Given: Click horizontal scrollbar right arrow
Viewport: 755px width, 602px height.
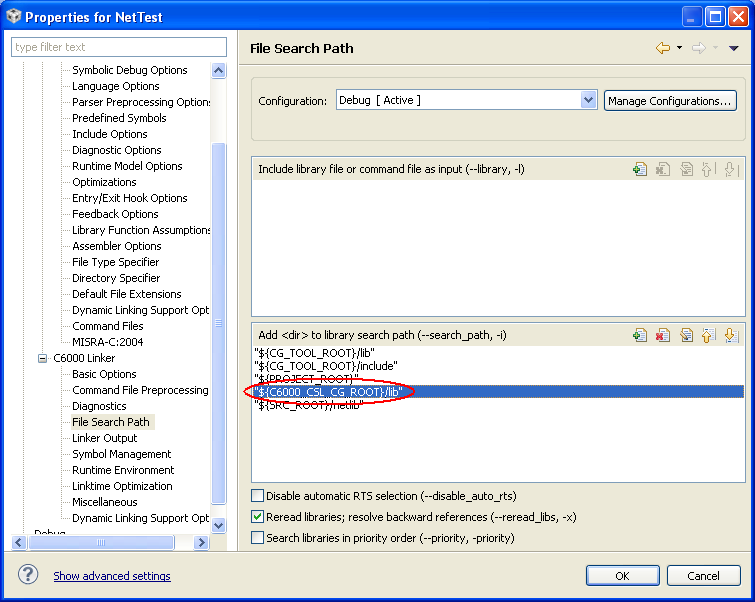Looking at the screenshot, I should (201, 542).
